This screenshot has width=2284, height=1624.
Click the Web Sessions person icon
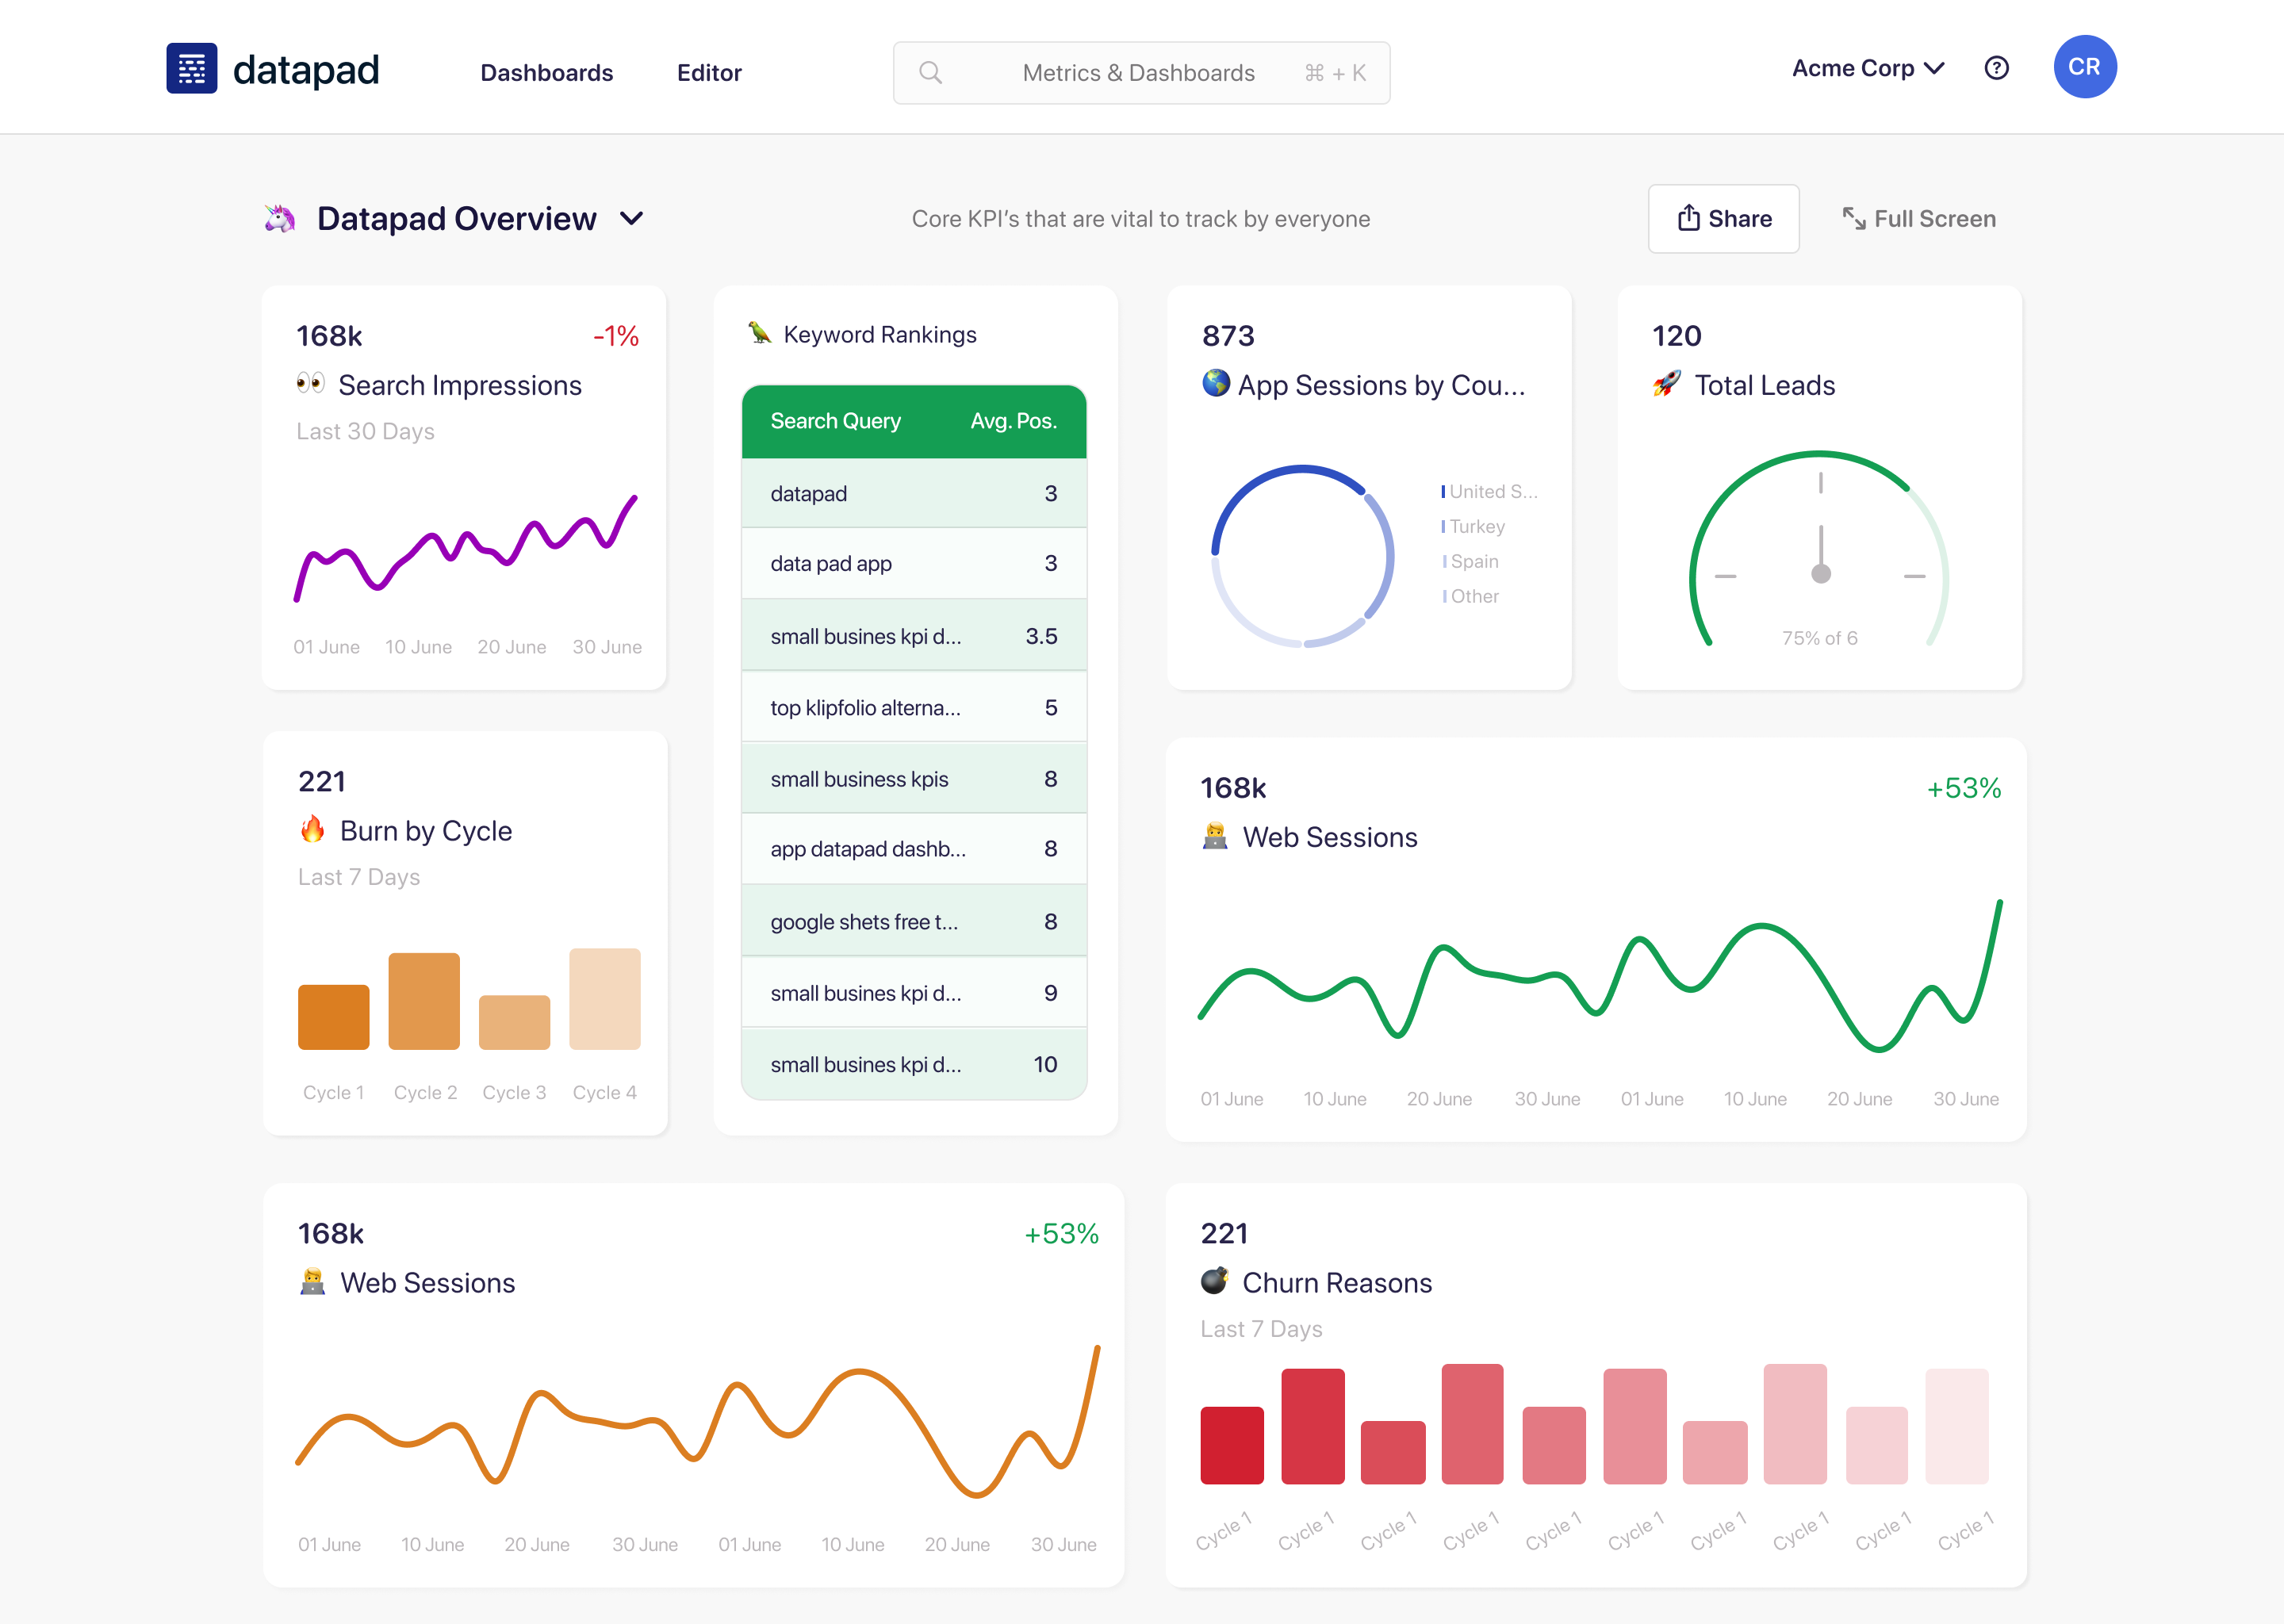click(1216, 835)
